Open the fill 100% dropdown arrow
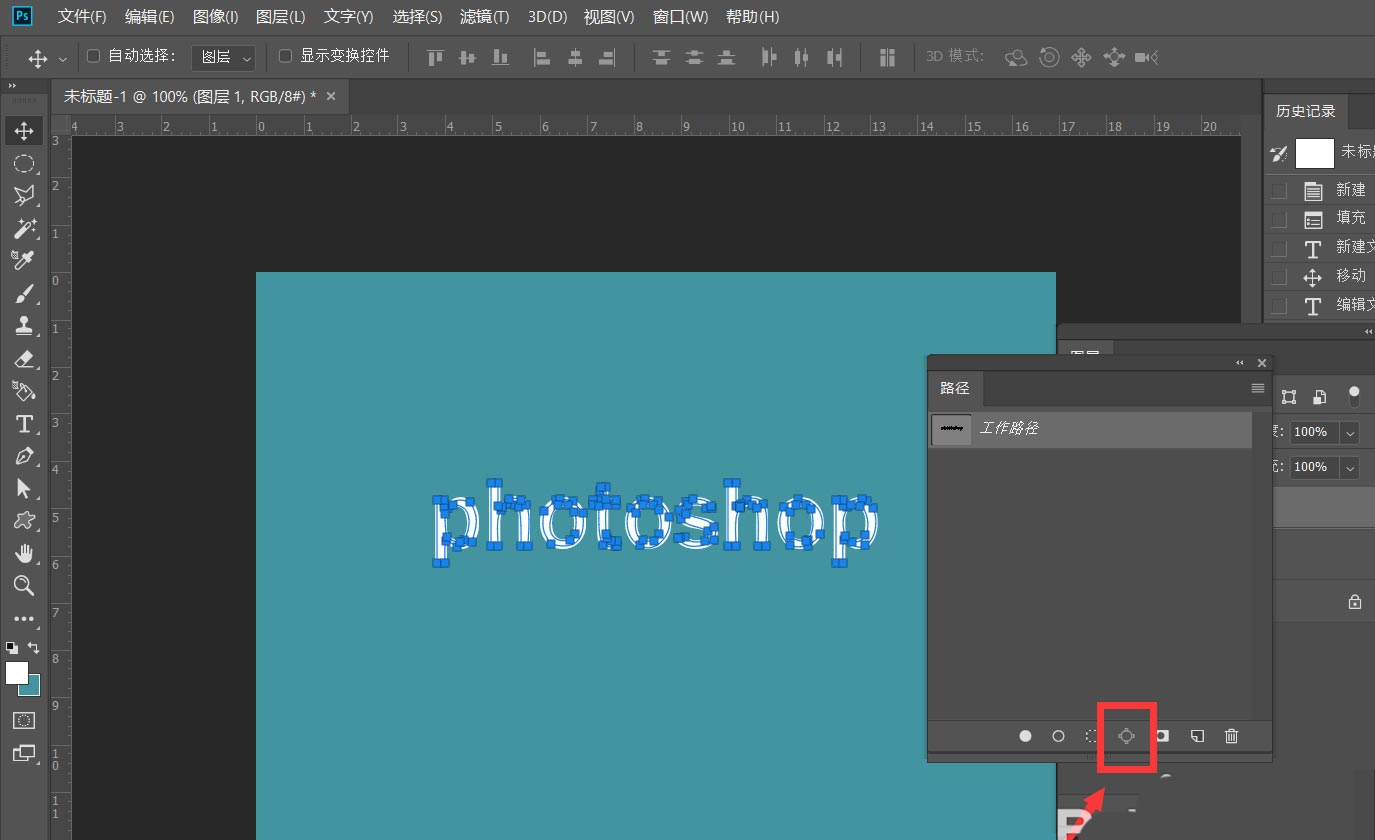This screenshot has width=1375, height=840. (x=1351, y=468)
